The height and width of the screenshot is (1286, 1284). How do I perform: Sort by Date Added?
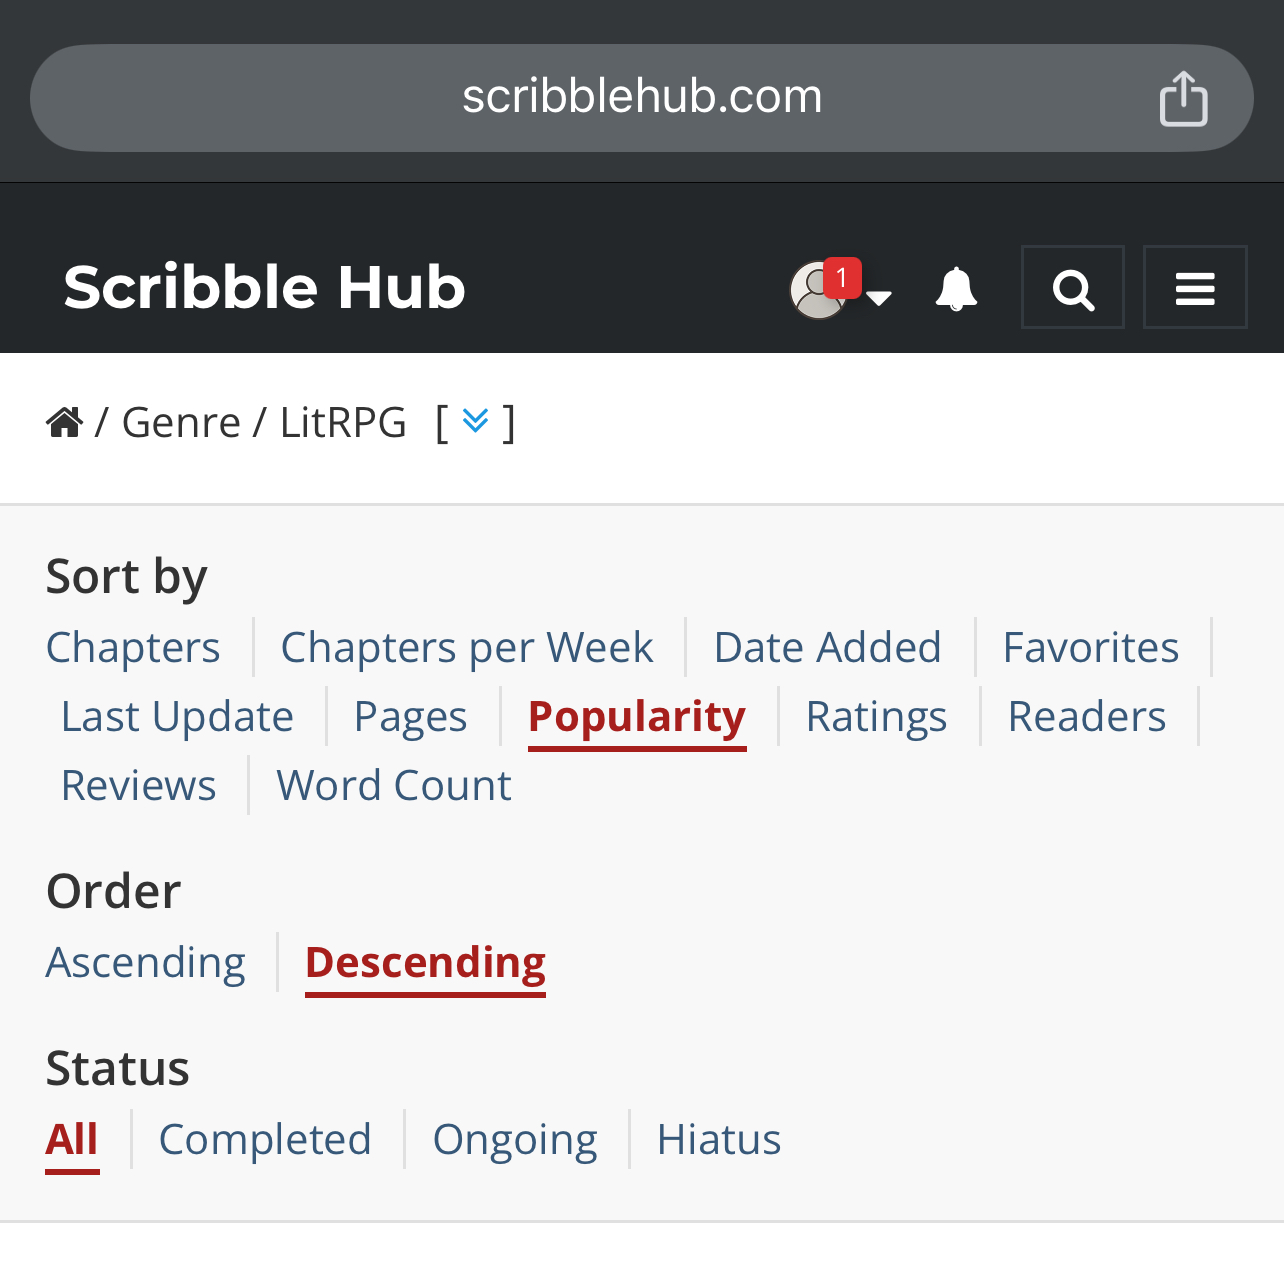(828, 648)
